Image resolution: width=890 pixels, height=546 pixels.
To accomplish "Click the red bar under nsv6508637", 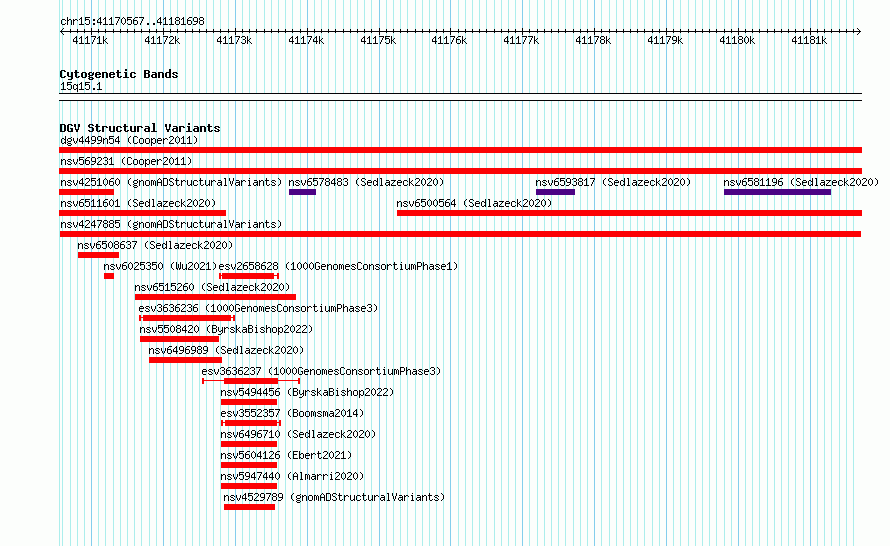I will (98, 255).
